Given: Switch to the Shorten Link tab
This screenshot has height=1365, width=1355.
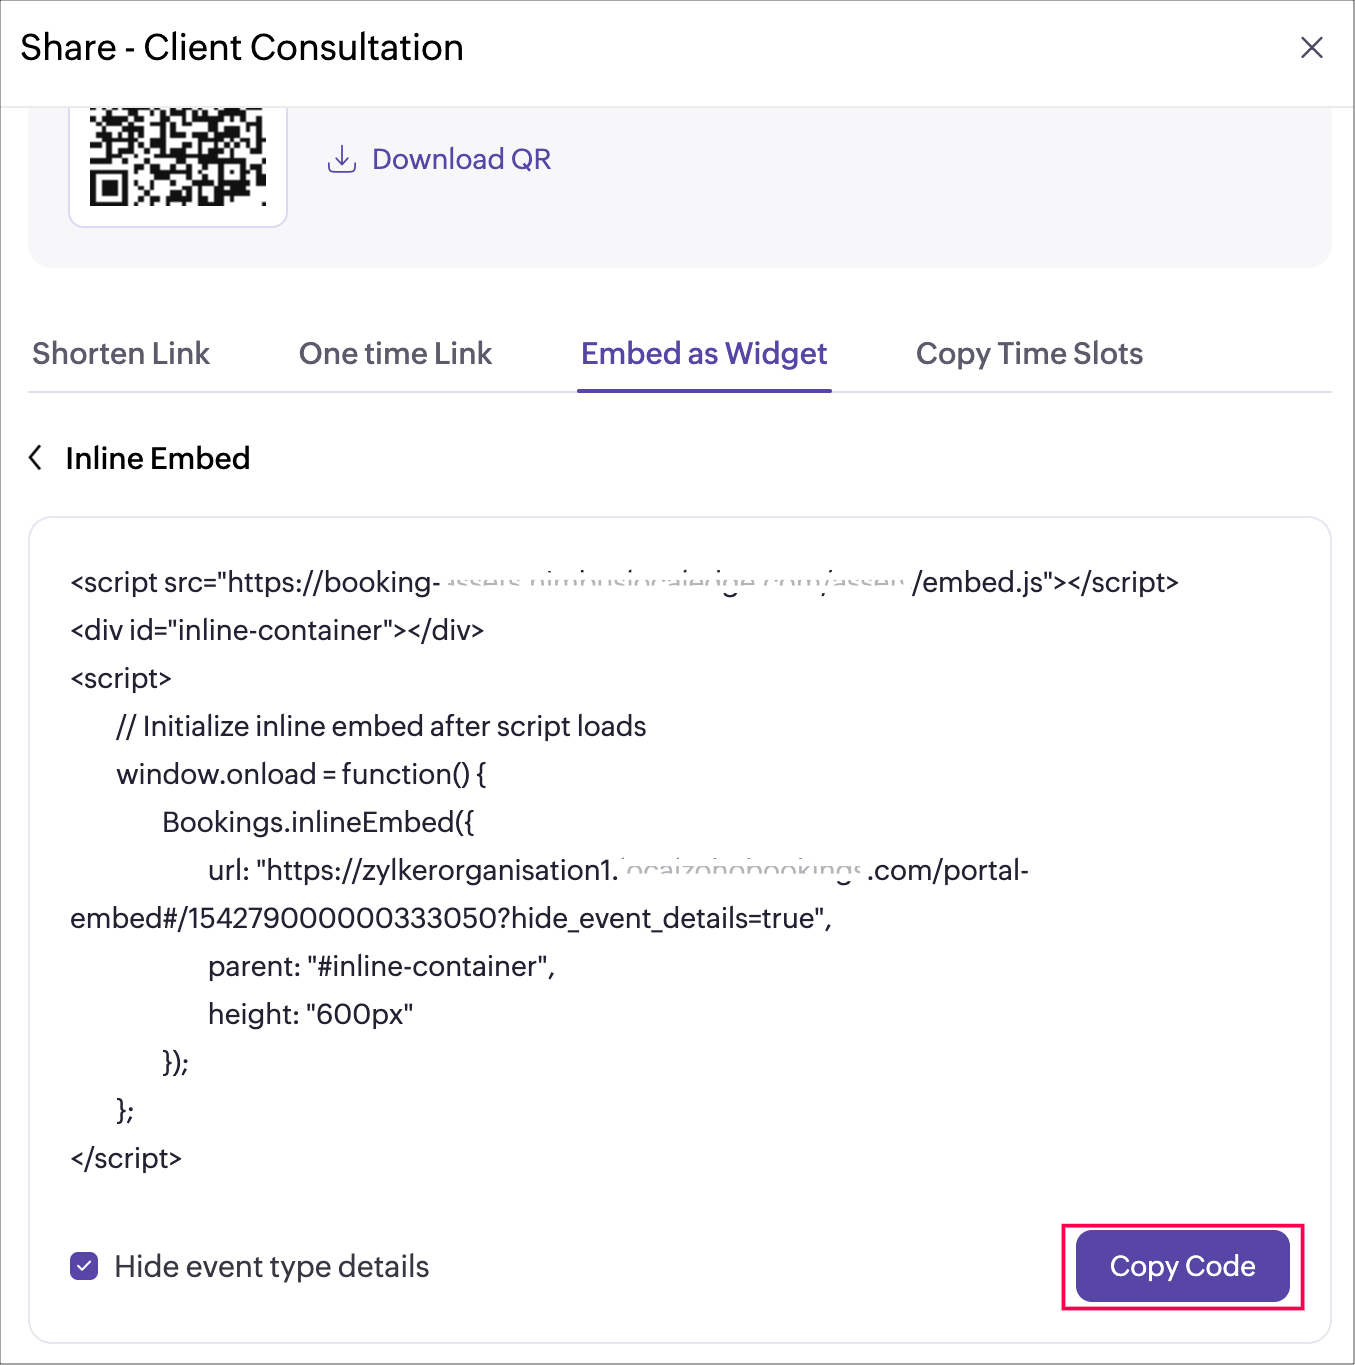Looking at the screenshot, I should coord(121,354).
